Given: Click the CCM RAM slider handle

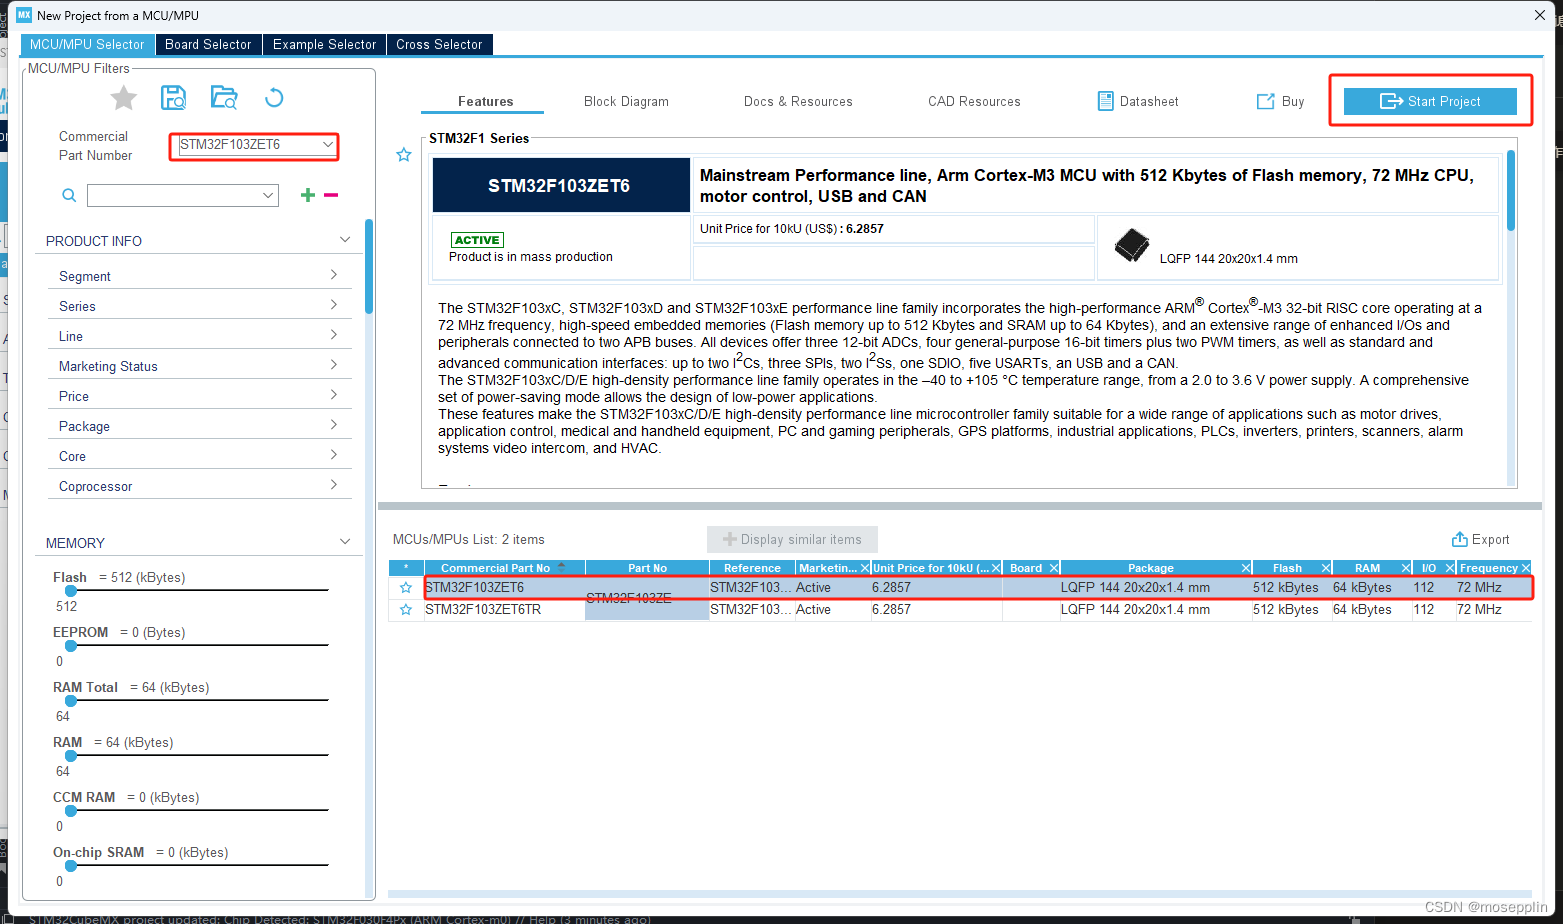Looking at the screenshot, I should 71,811.
